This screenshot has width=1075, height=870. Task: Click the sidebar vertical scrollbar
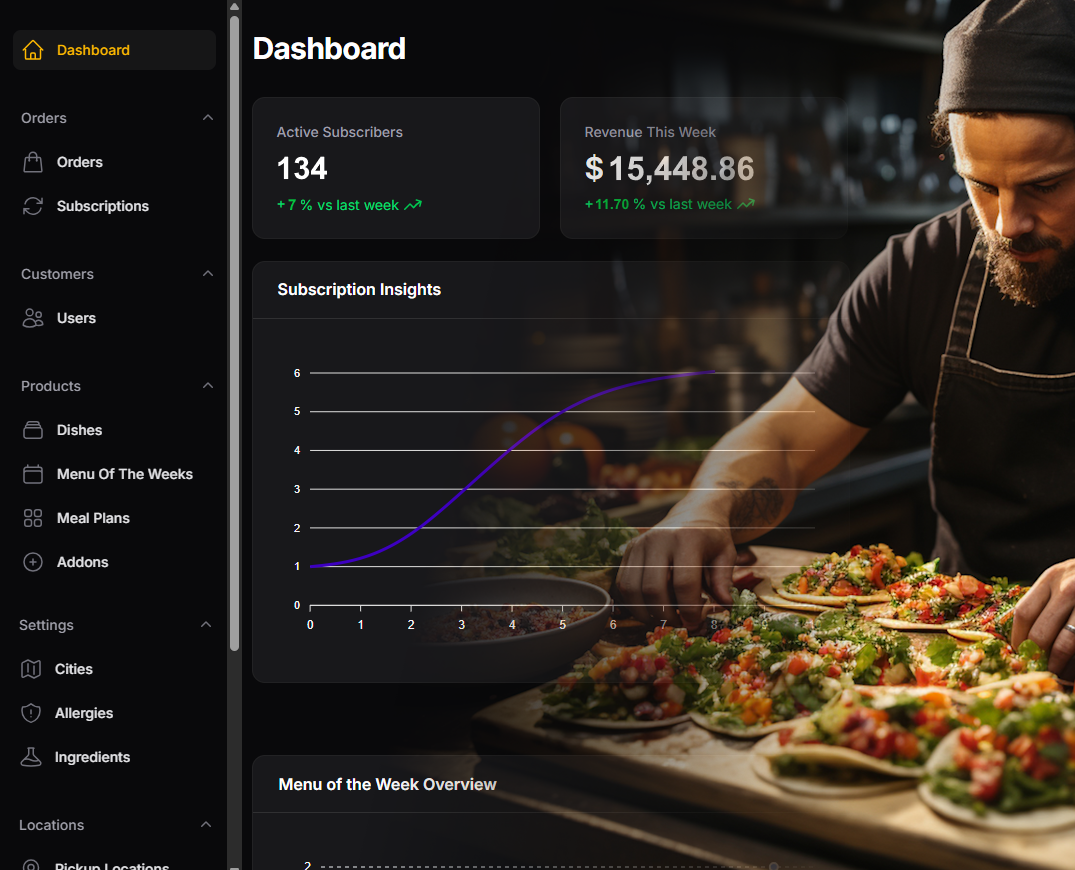(234, 330)
